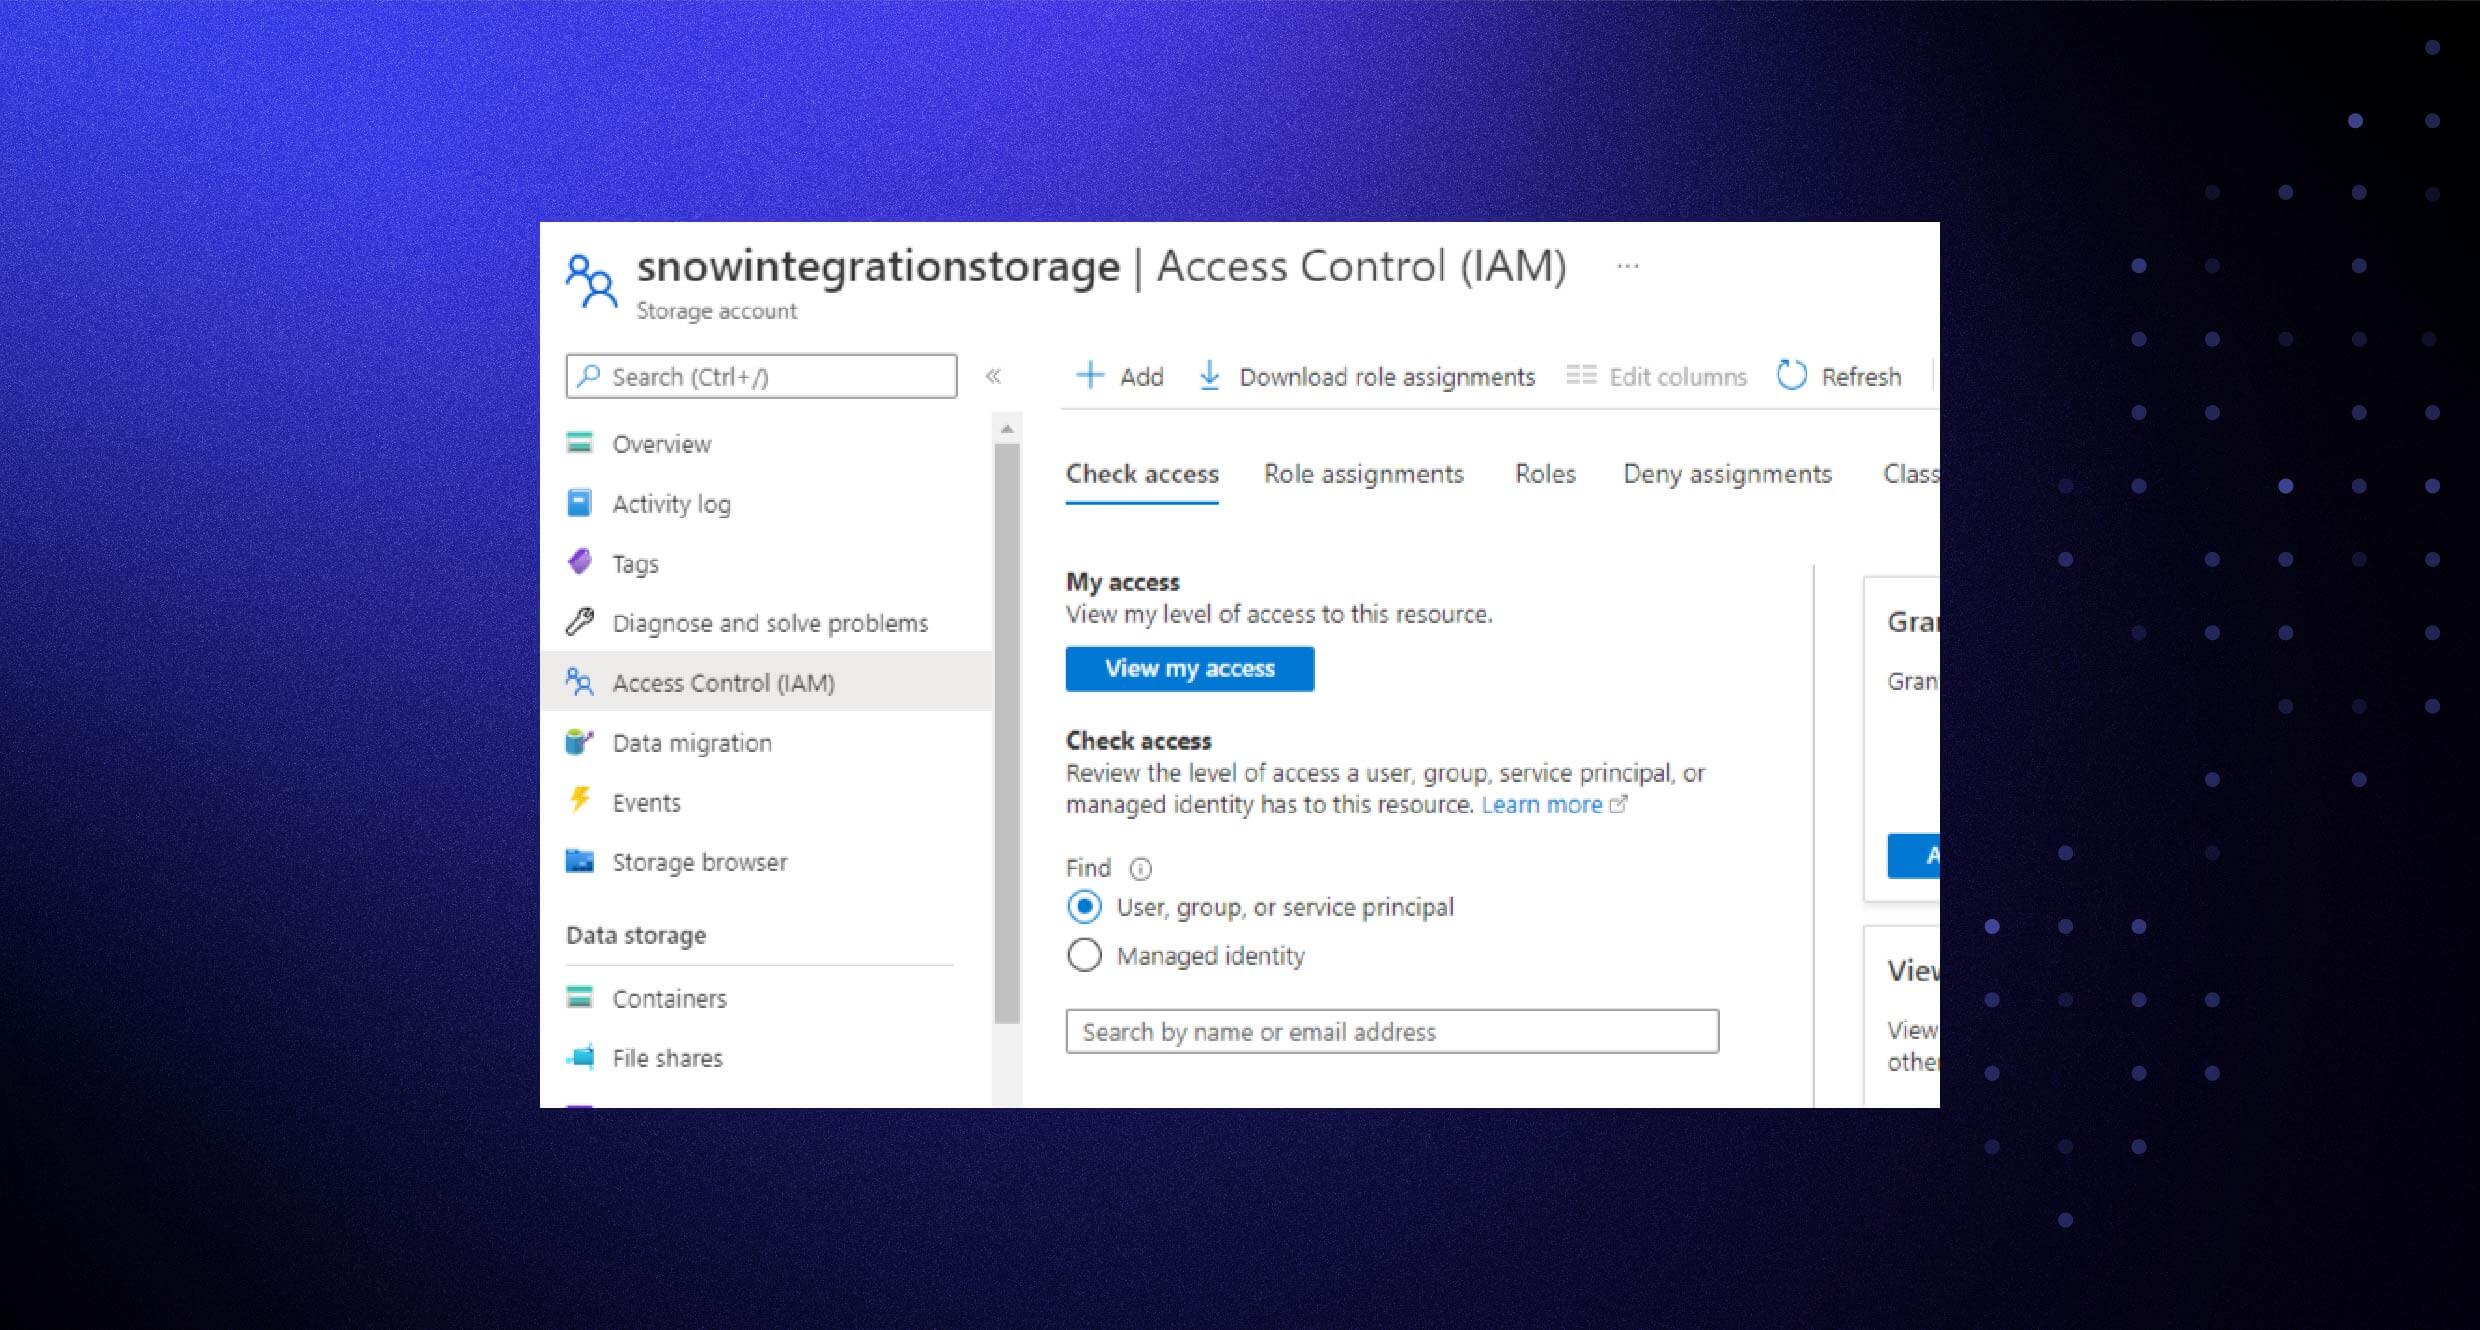Select the Tags icon
Screen dimensions: 2480x1330
tap(582, 563)
